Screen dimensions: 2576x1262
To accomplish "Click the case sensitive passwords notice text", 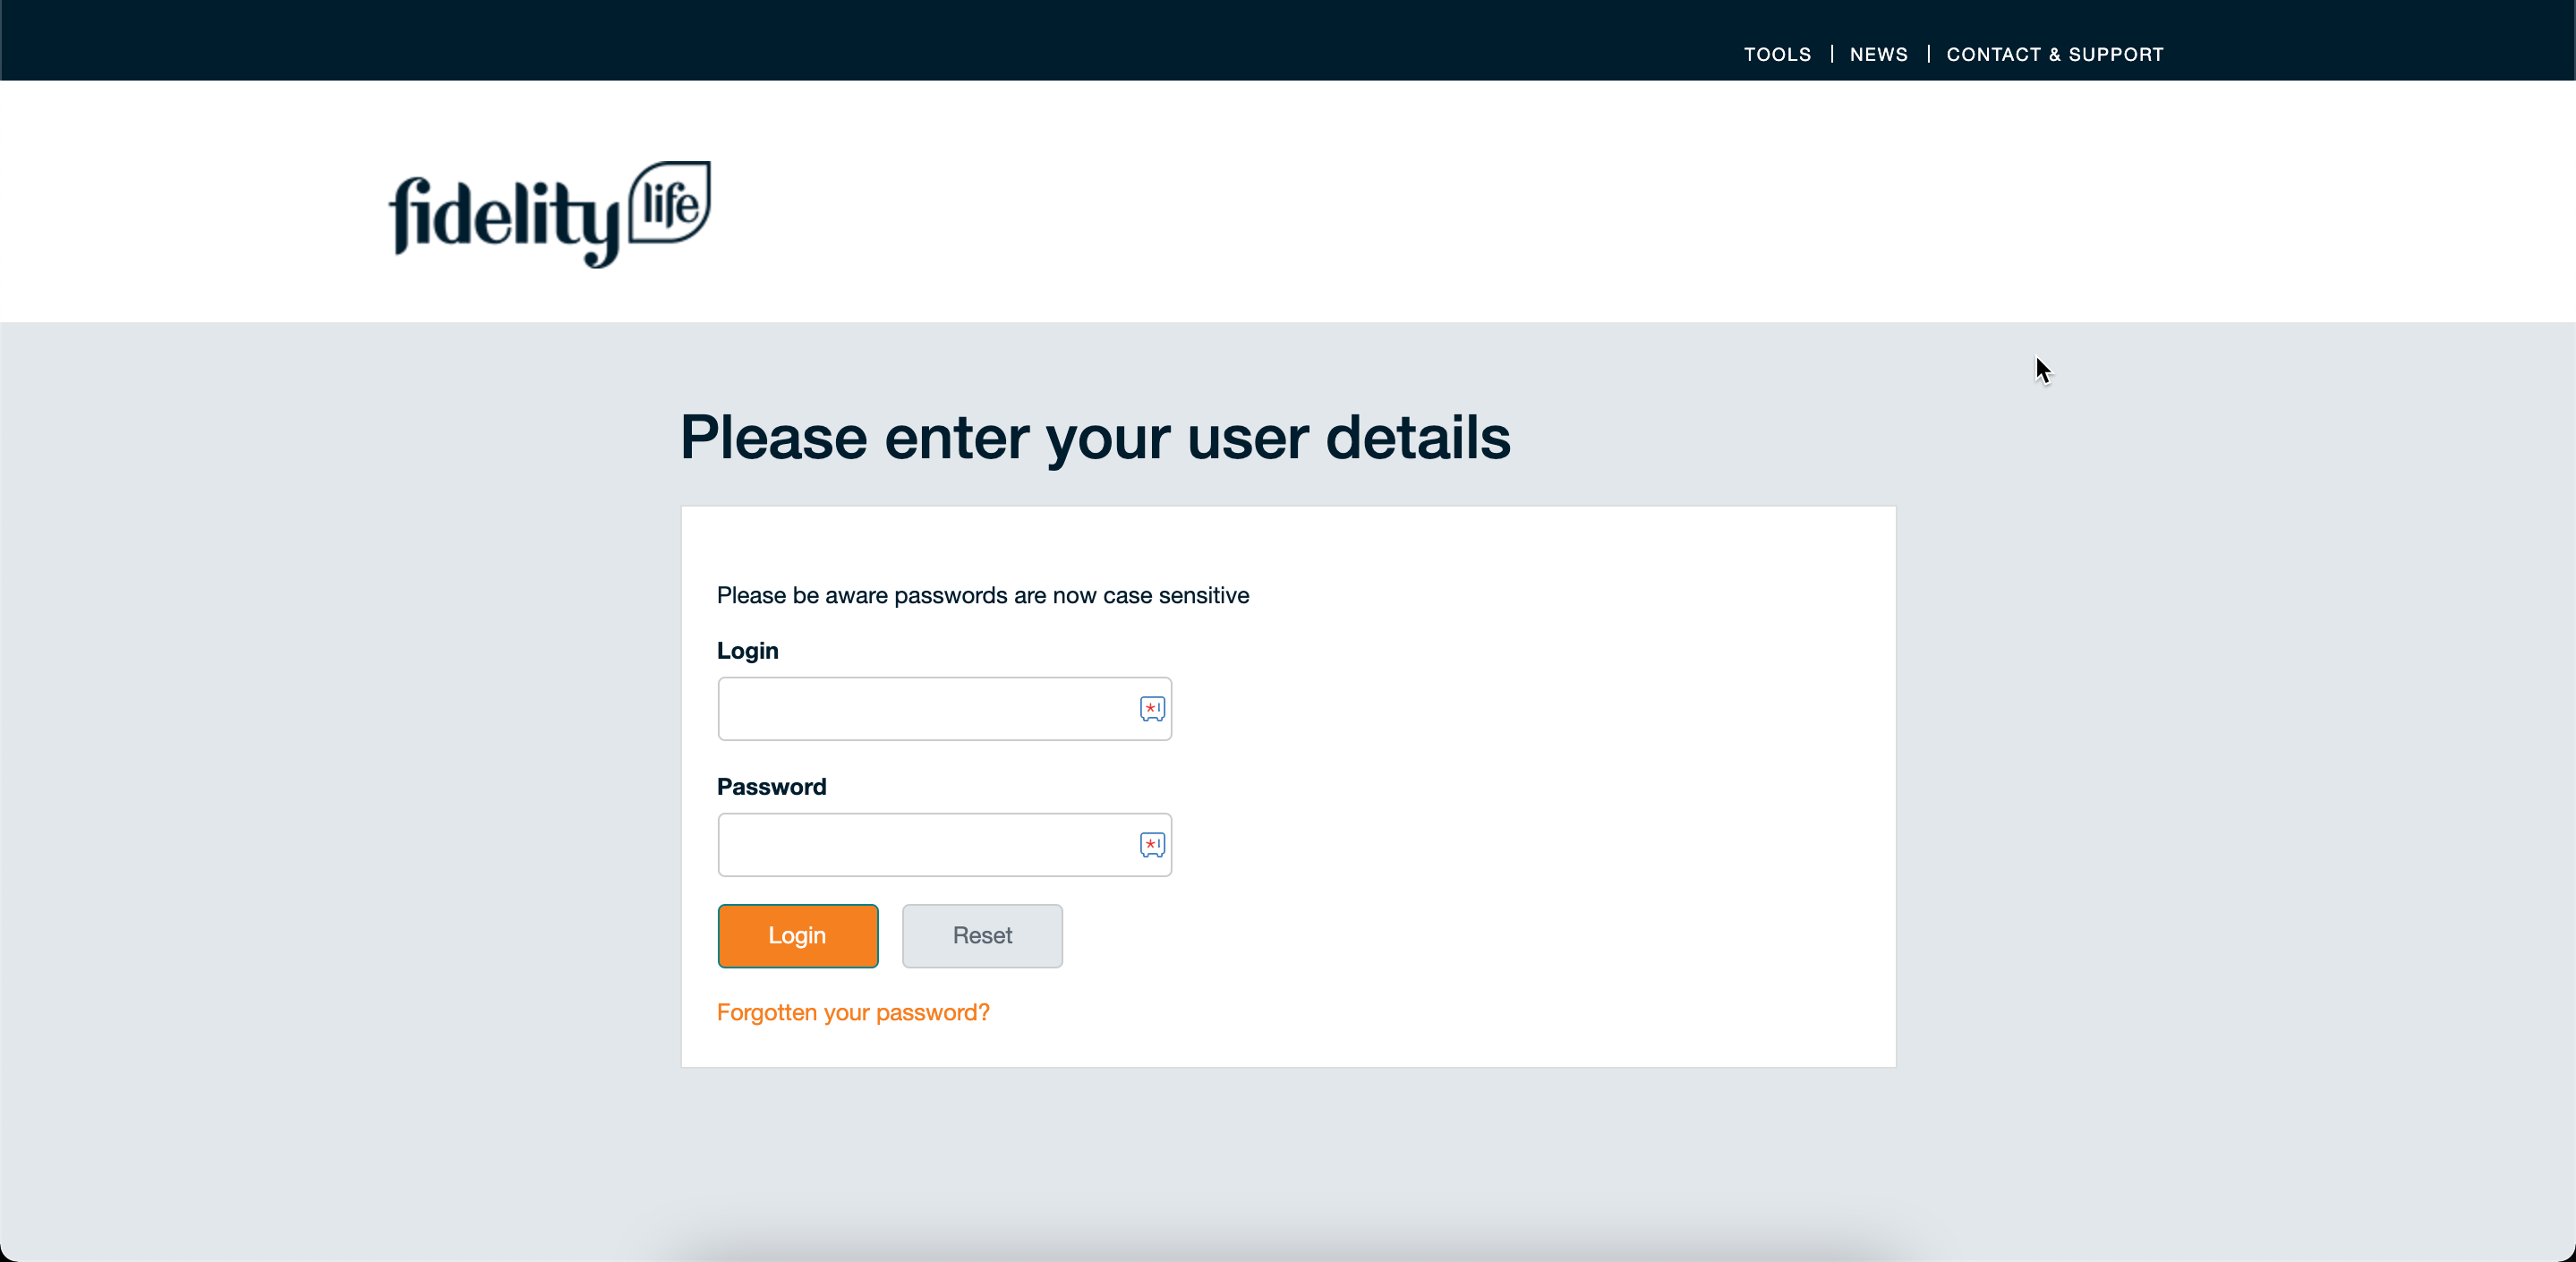I will (x=982, y=596).
